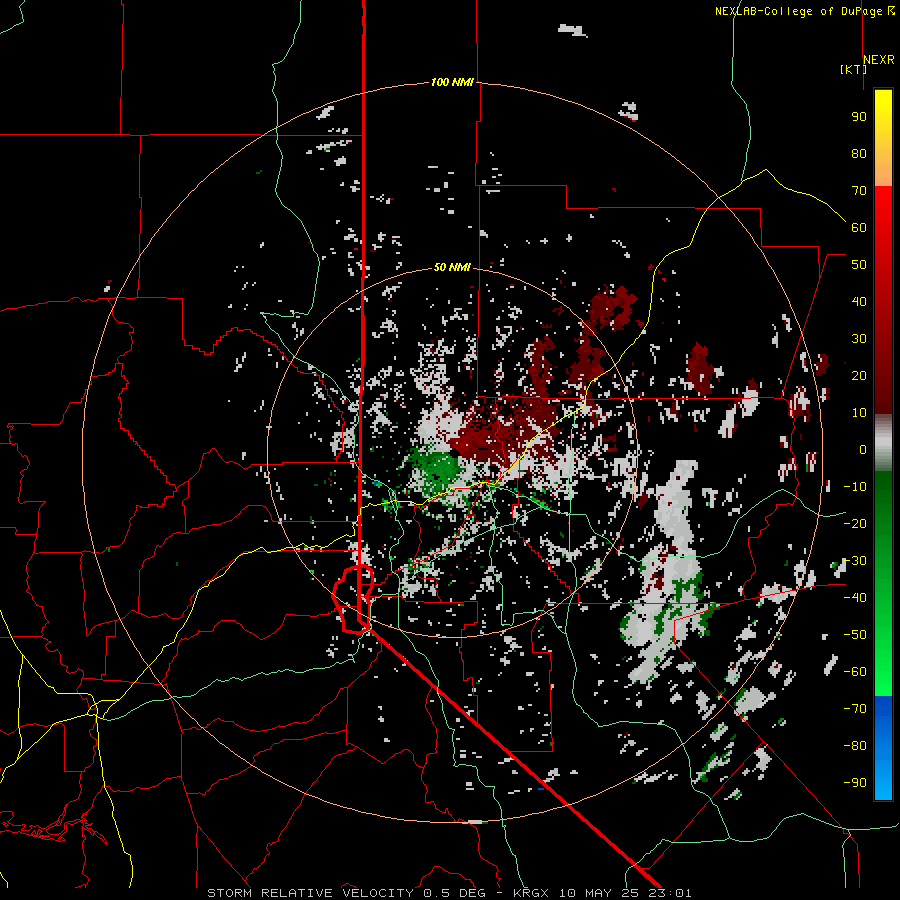Select the "0.5 DEG" elevation text

point(454,893)
